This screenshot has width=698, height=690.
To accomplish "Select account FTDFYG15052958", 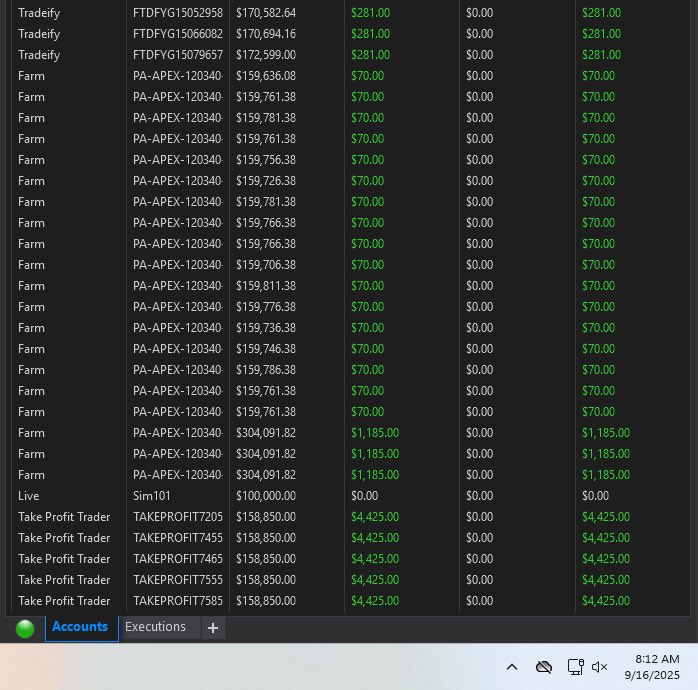I will coord(178,13).
